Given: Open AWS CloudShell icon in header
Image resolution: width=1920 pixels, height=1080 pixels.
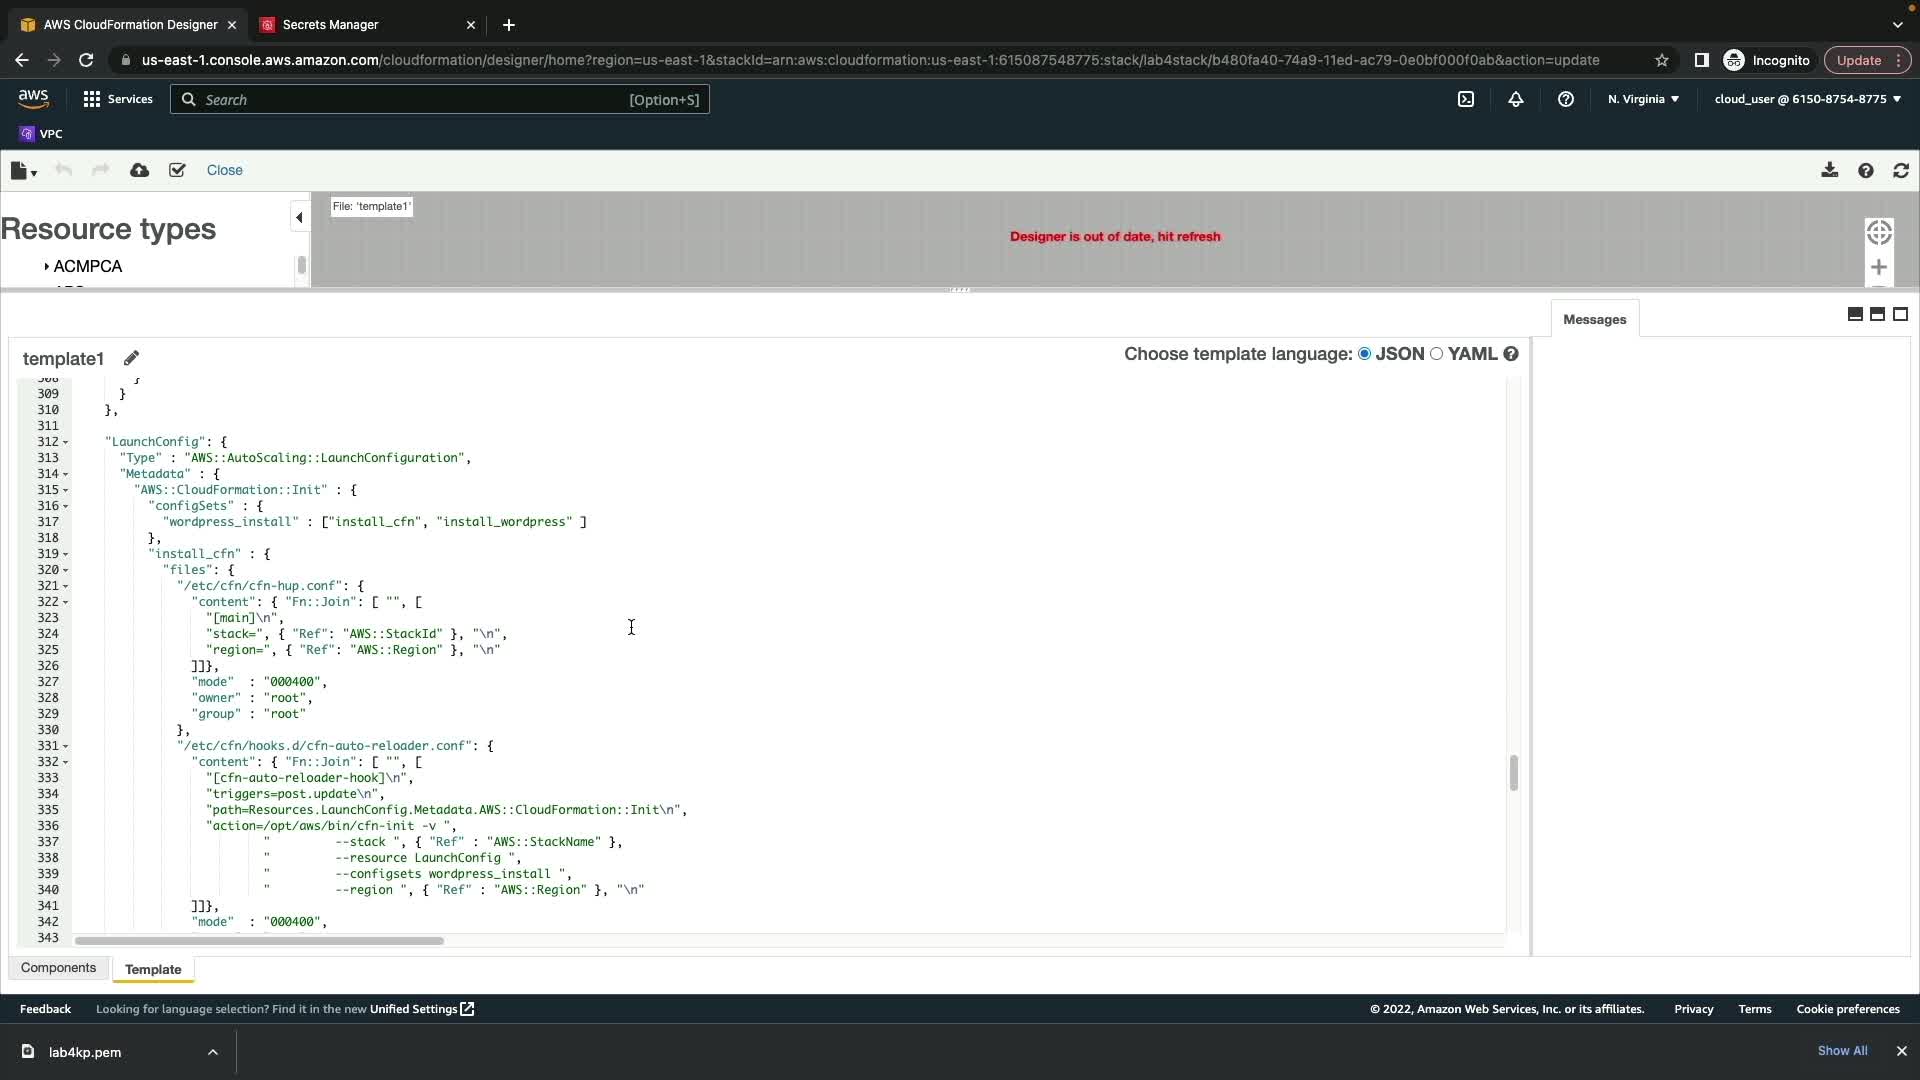Looking at the screenshot, I should pos(1466,99).
